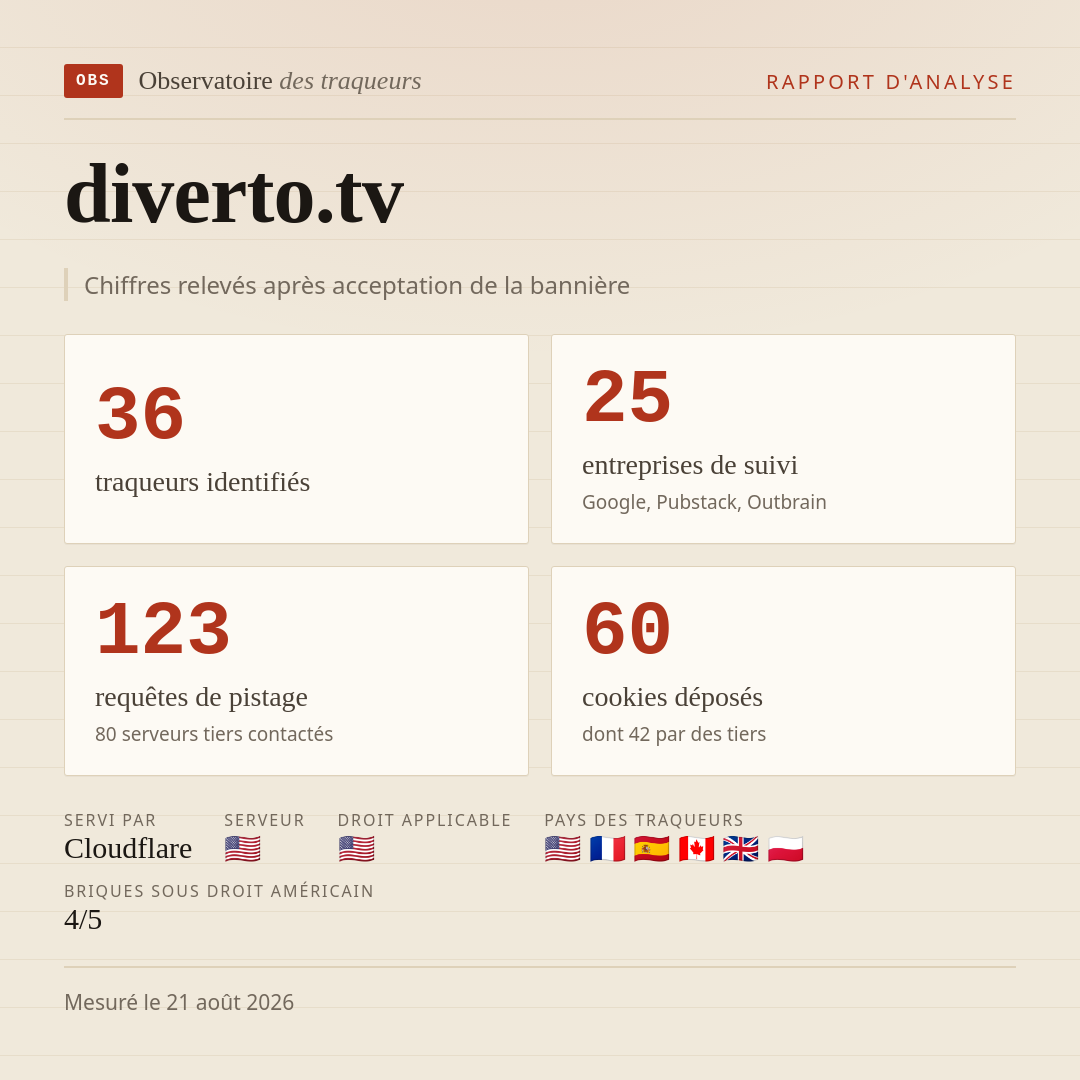Click 'Briques sous droit américain' label
Screen dimensions: 1080x1080
(219, 891)
